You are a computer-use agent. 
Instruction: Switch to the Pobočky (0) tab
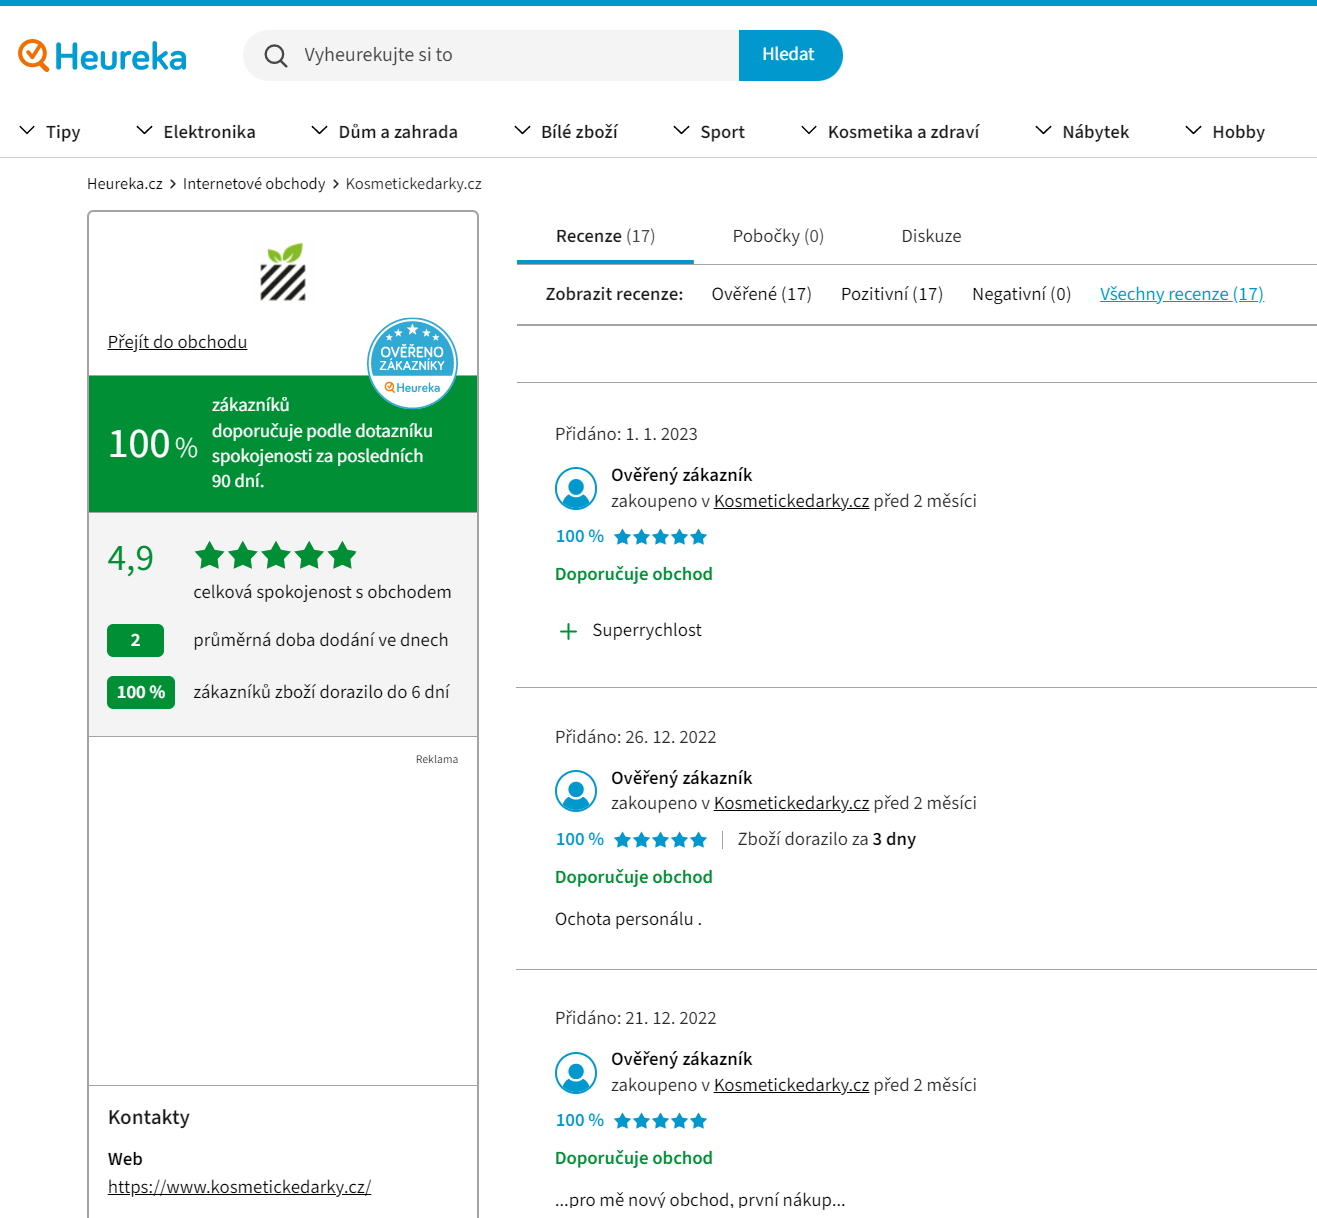click(778, 236)
